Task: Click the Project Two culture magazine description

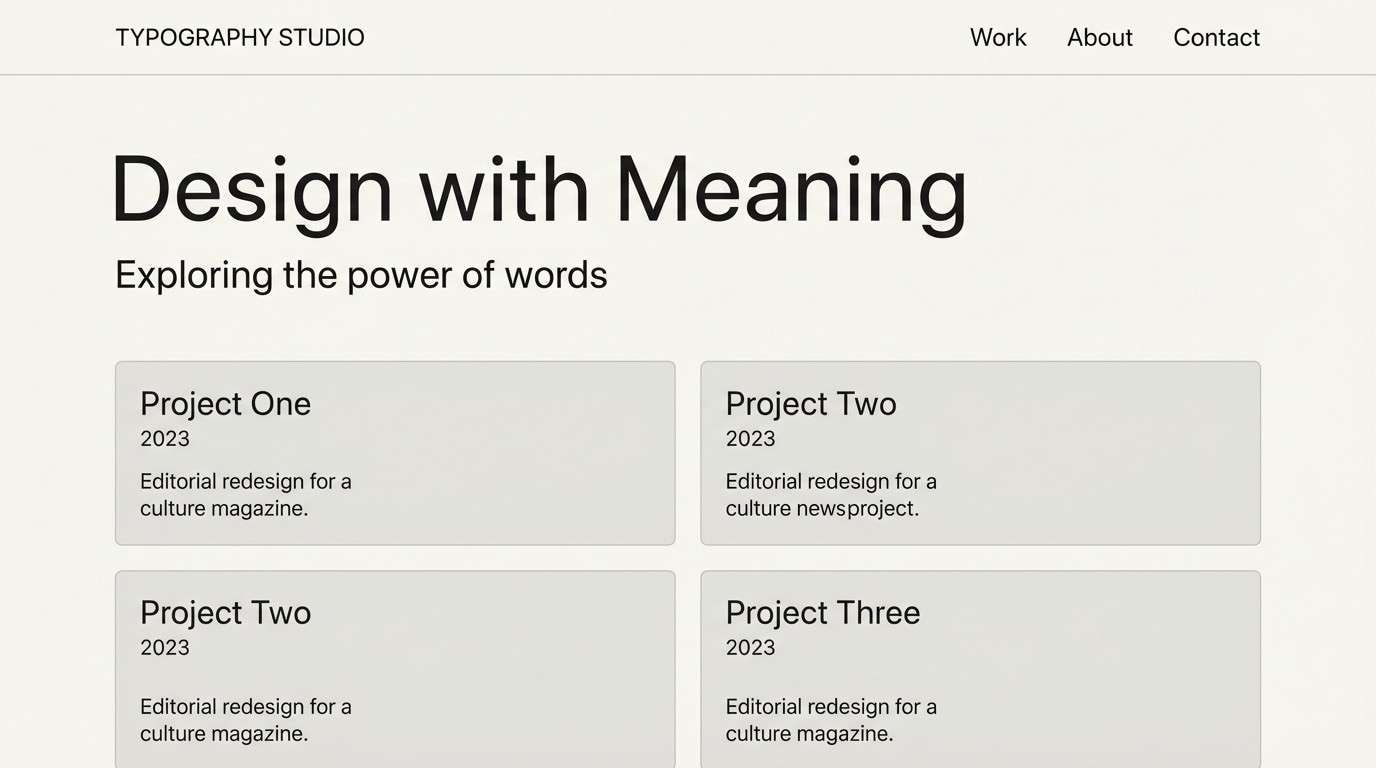Action: 245,720
